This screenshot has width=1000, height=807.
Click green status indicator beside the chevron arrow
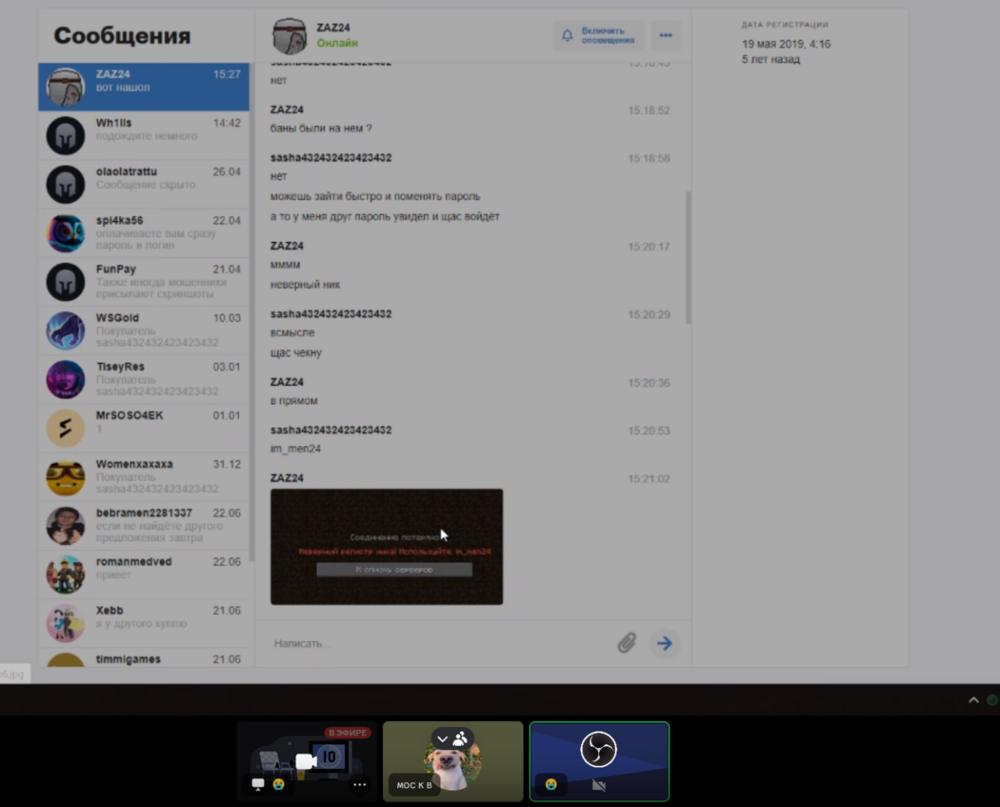992,700
